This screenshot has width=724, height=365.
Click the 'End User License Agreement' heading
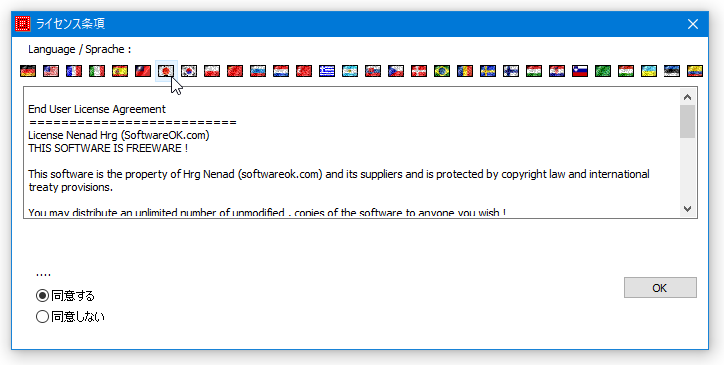(97, 110)
